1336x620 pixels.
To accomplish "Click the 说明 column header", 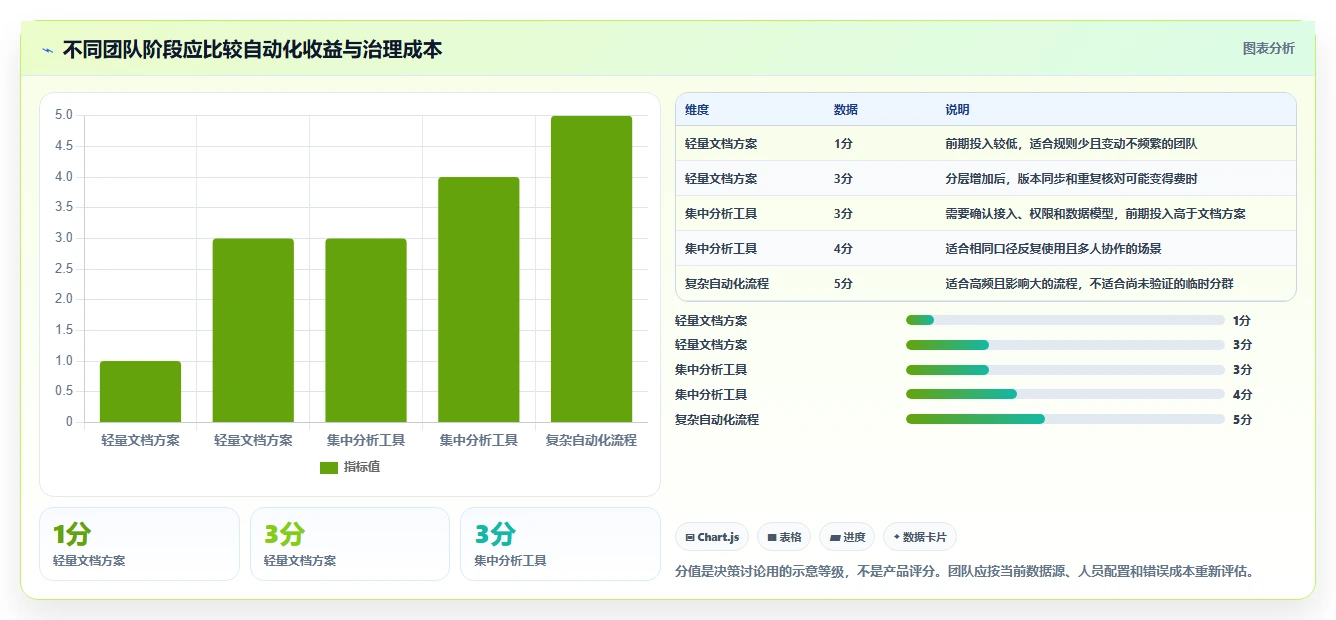I will click(x=957, y=110).
